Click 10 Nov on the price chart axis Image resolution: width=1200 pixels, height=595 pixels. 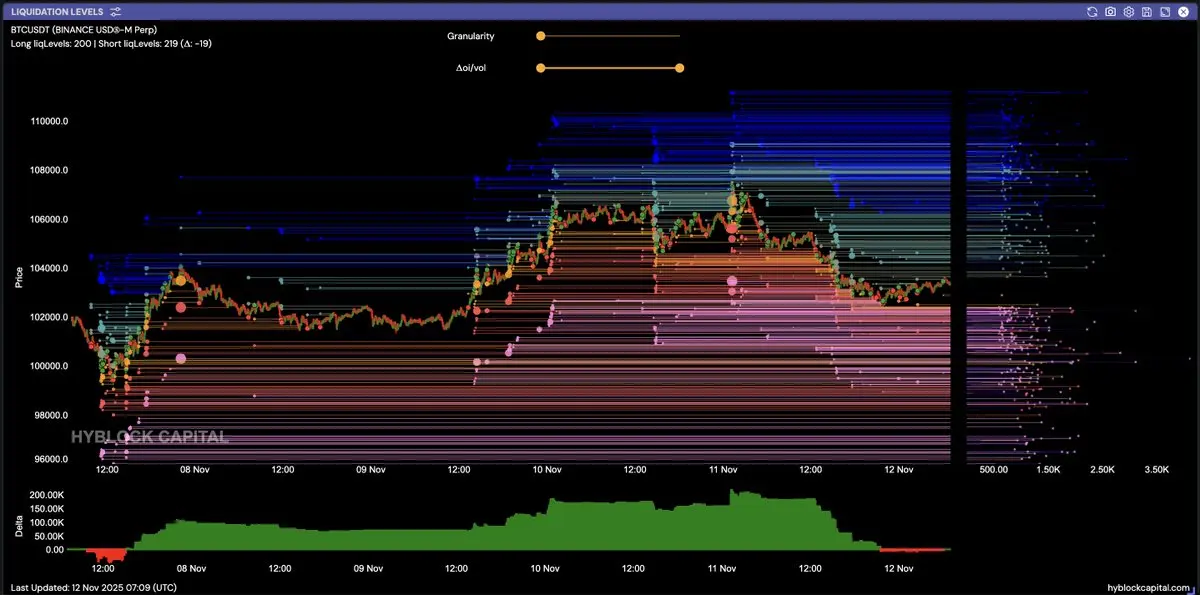546,468
